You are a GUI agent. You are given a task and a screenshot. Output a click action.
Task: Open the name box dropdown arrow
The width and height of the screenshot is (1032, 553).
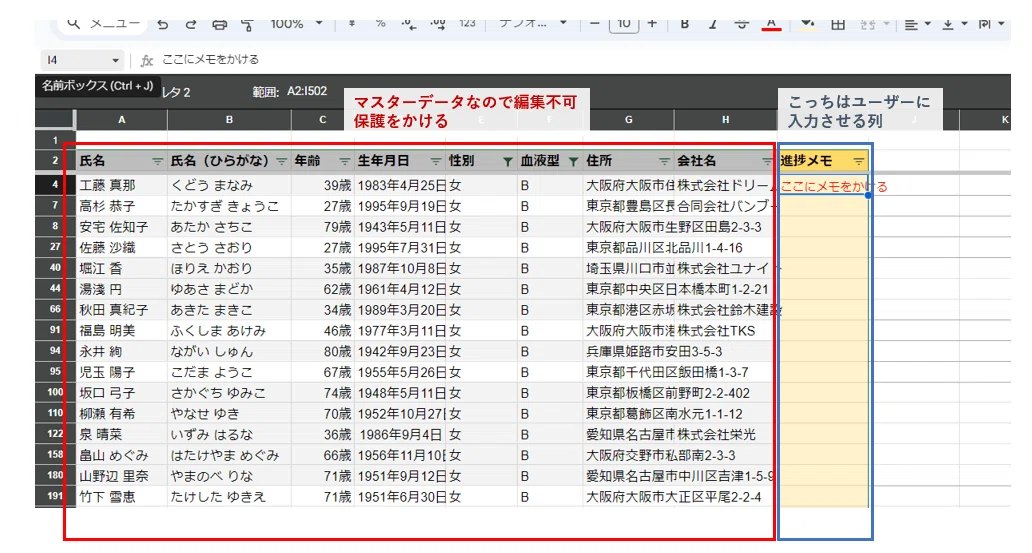tap(115, 61)
